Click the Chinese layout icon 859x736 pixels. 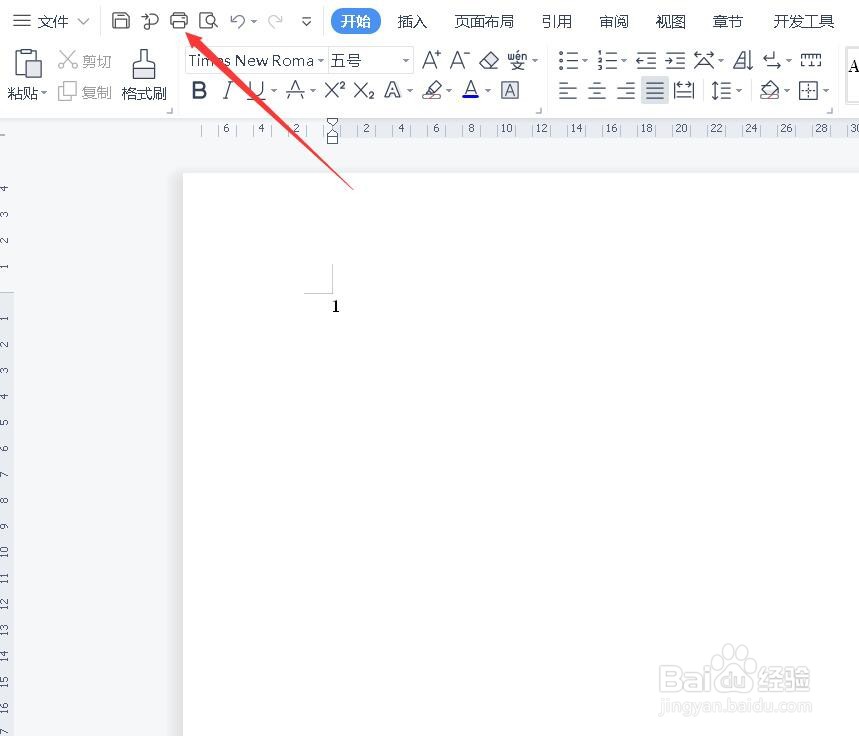(704, 60)
